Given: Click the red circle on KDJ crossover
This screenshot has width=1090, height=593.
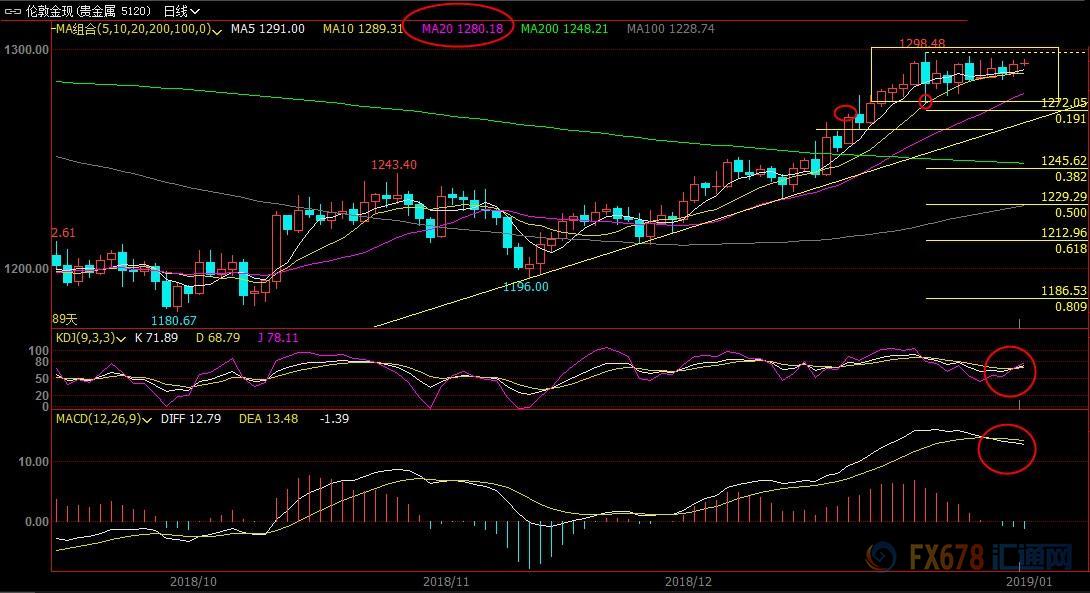Looking at the screenshot, I should [x=1010, y=370].
